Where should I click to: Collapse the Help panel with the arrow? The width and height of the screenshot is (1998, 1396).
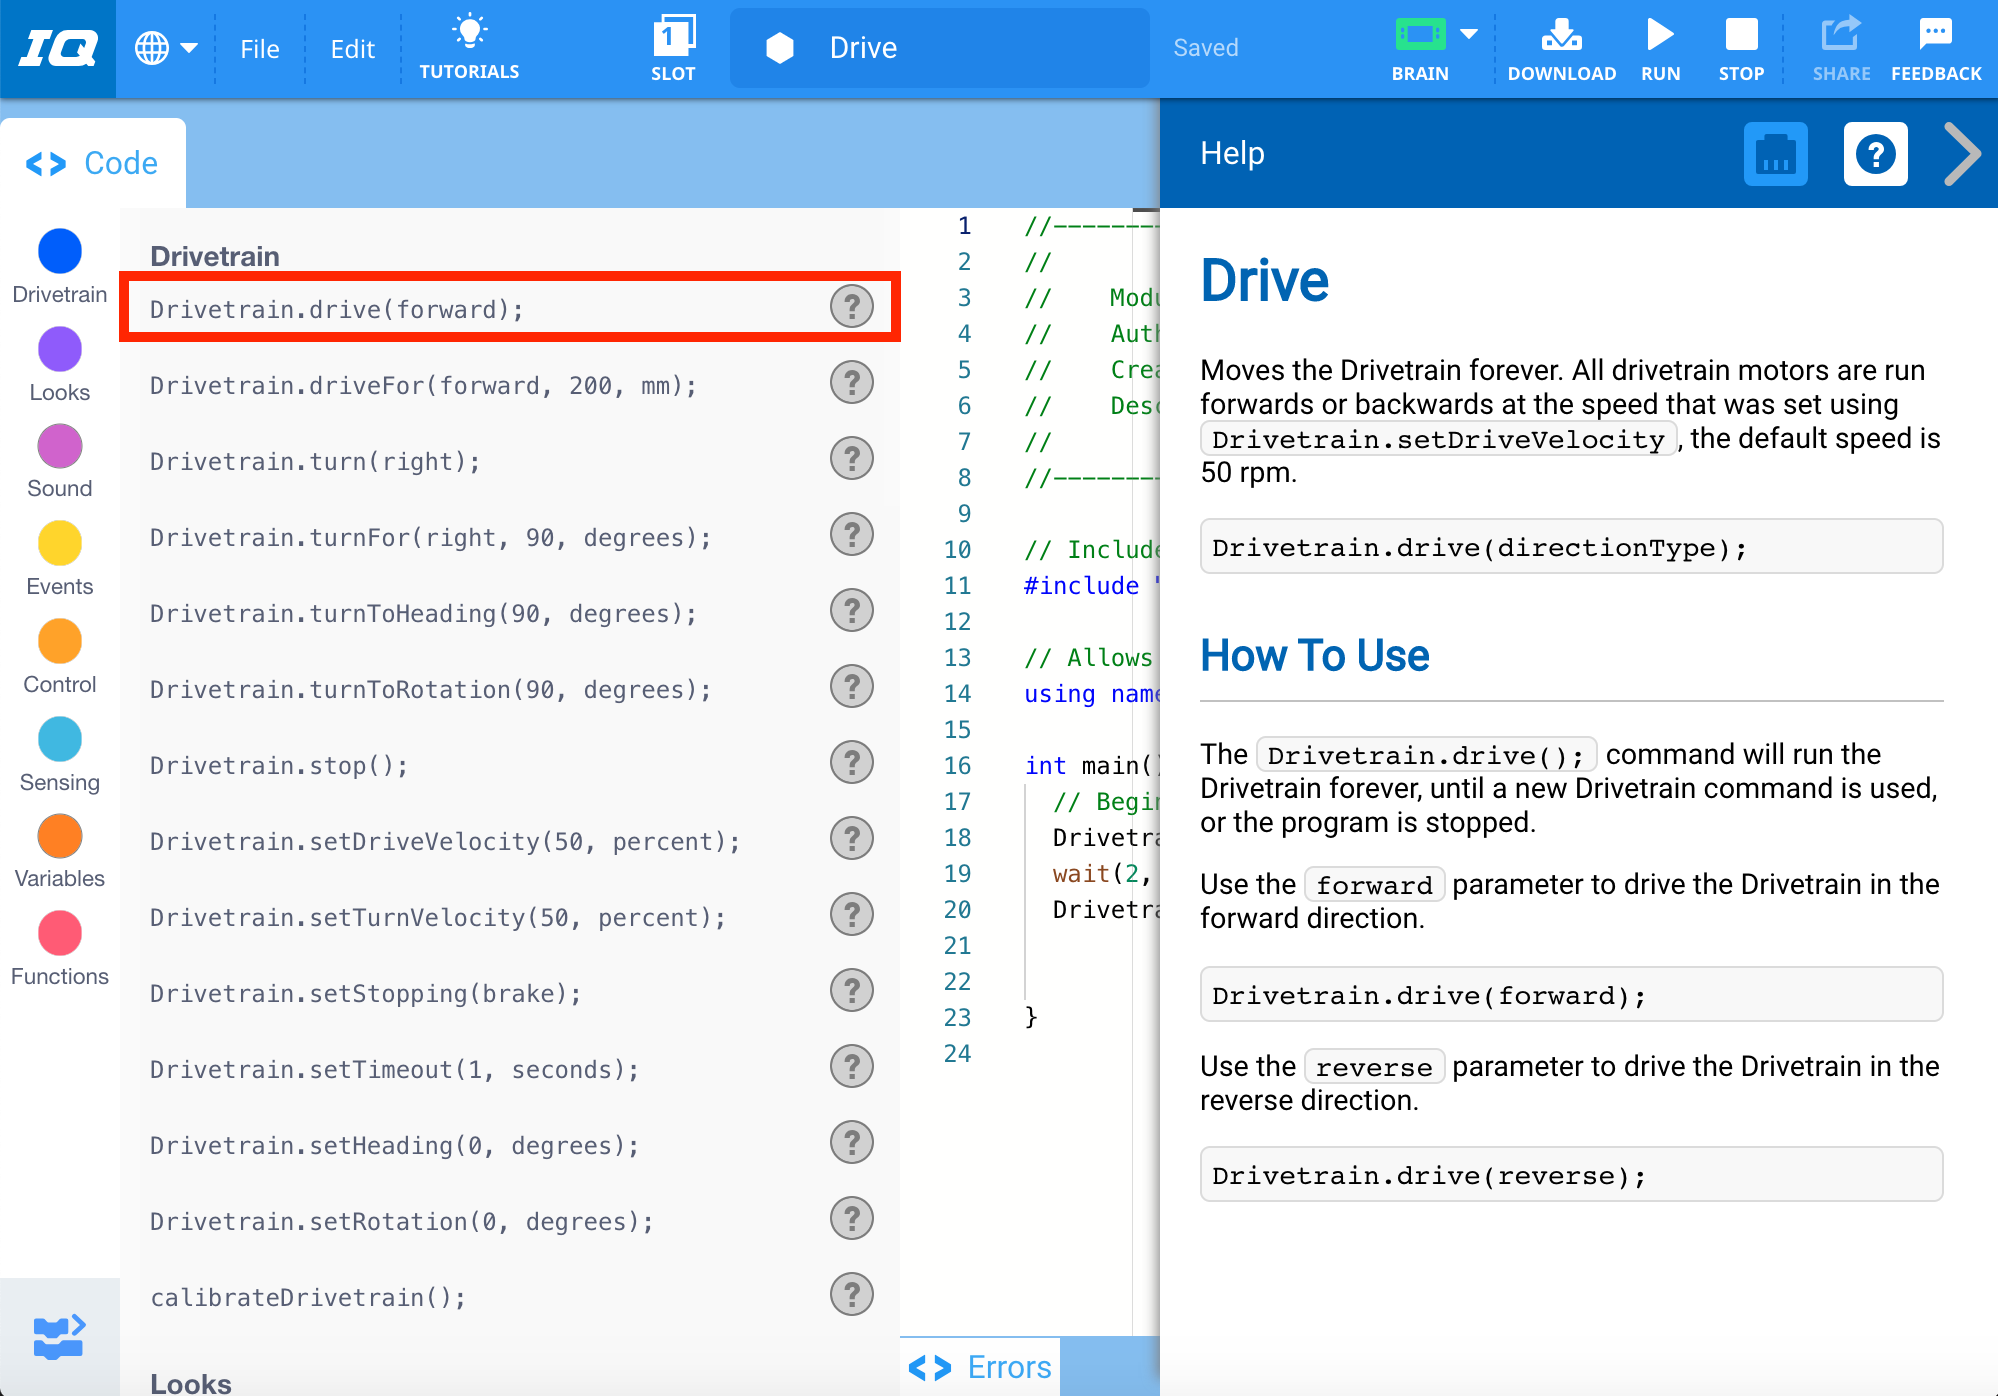pos(1961,154)
